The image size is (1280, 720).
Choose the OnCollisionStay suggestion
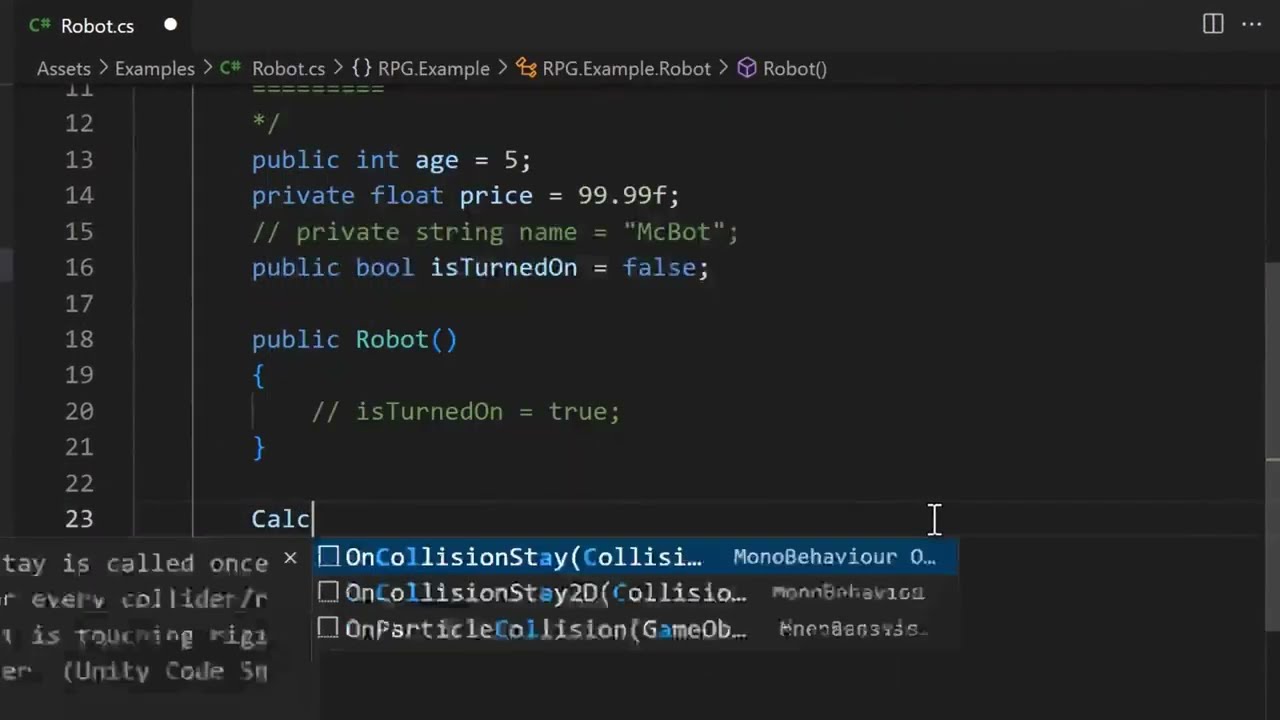tap(637, 557)
